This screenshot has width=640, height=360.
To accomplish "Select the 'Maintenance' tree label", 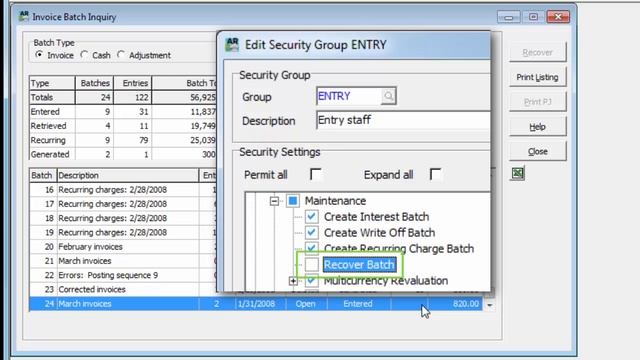I will (335, 201).
